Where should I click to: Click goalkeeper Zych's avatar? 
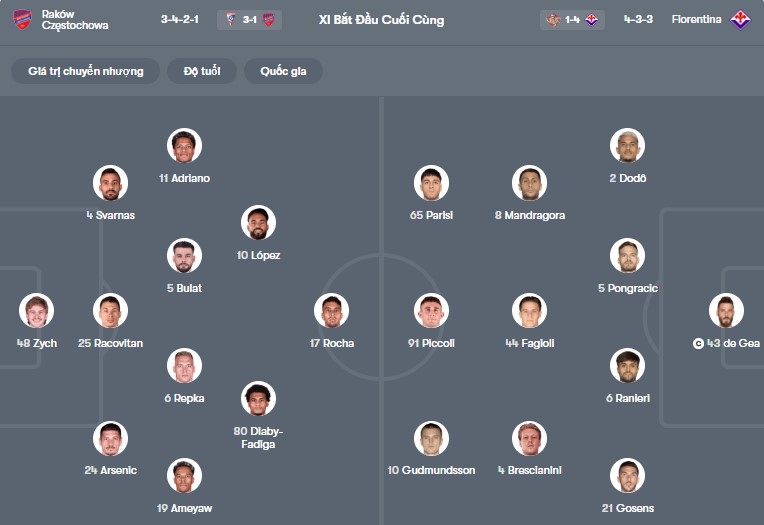37,311
